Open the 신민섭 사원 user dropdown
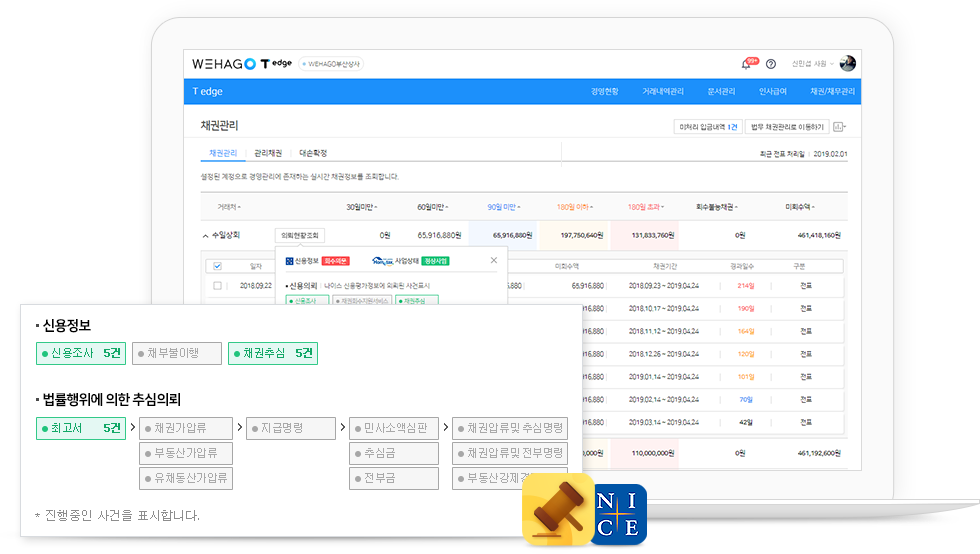This screenshot has width=980, height=554. point(812,64)
